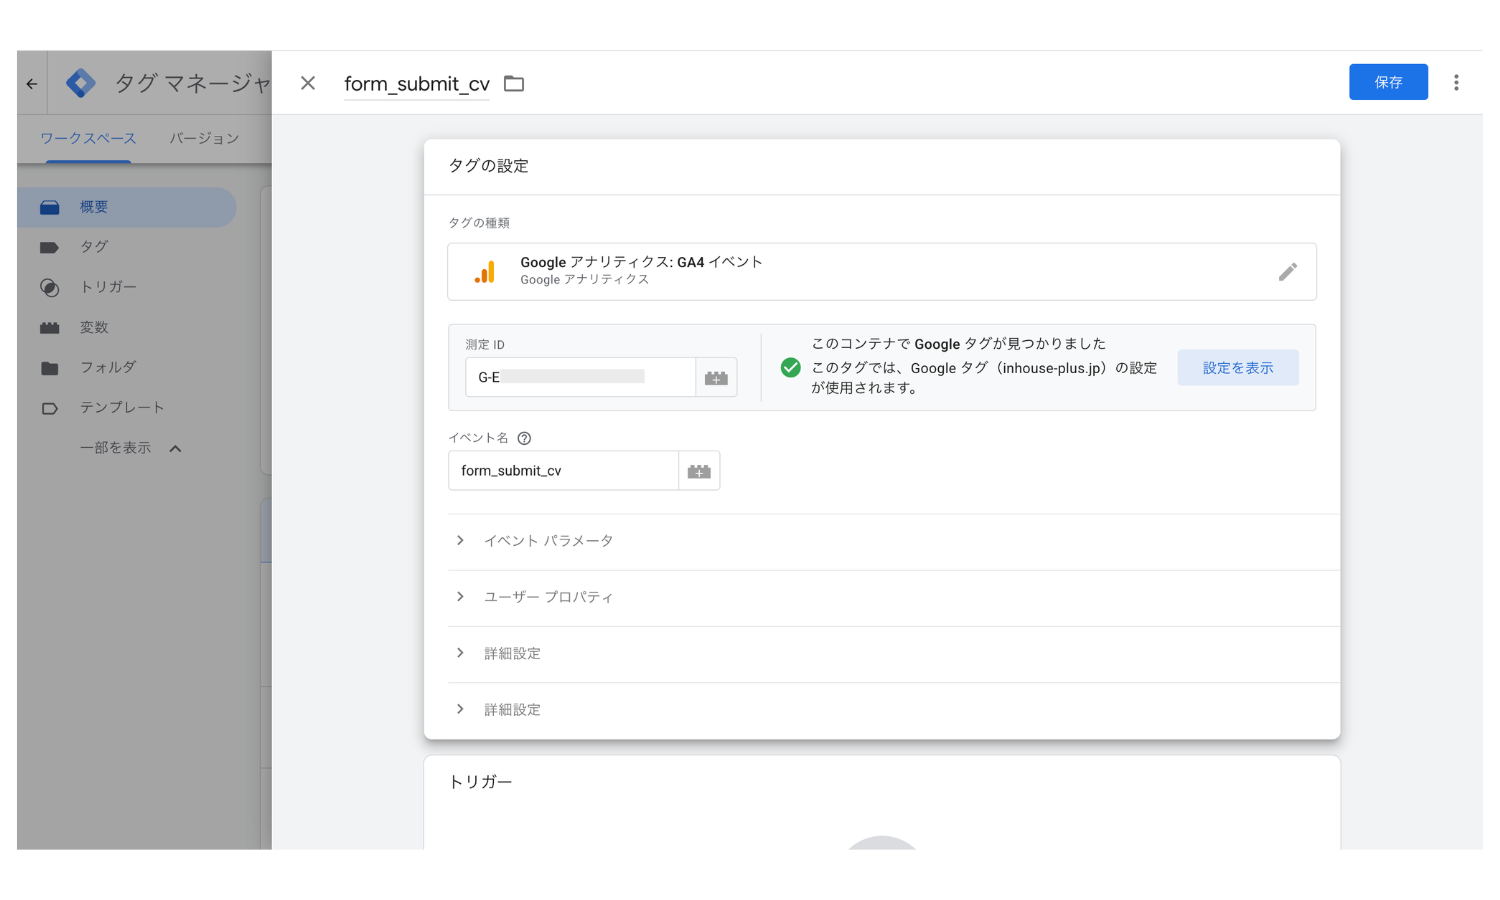
Task: Click the Google Analytics tag type icon
Action: [x=485, y=272]
